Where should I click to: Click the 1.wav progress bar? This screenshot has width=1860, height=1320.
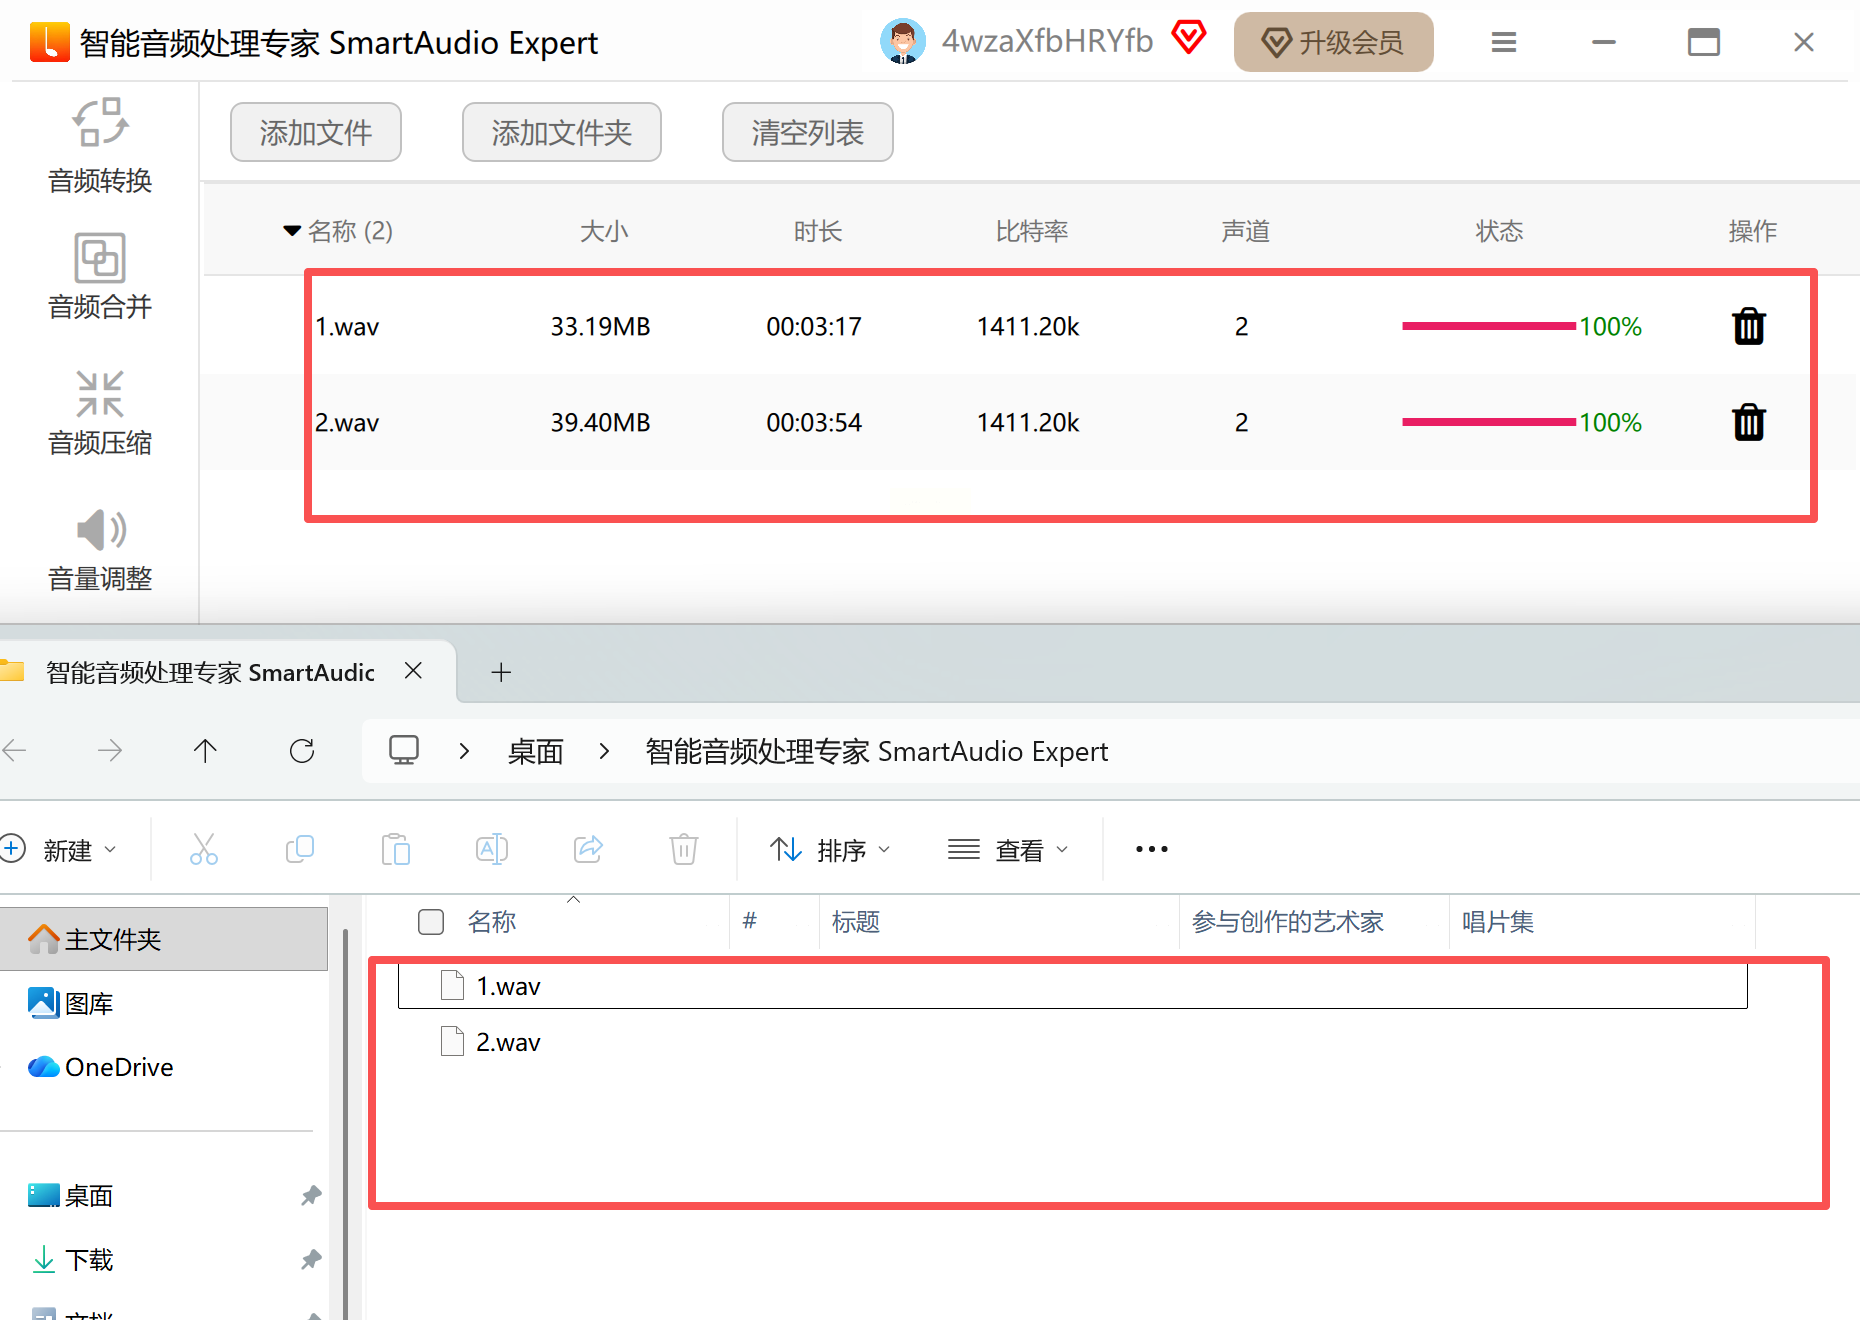[1489, 326]
